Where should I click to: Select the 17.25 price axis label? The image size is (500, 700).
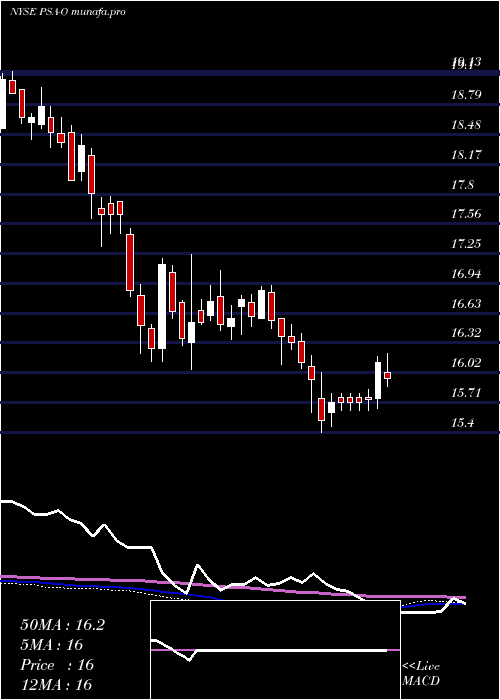[x=466, y=244]
